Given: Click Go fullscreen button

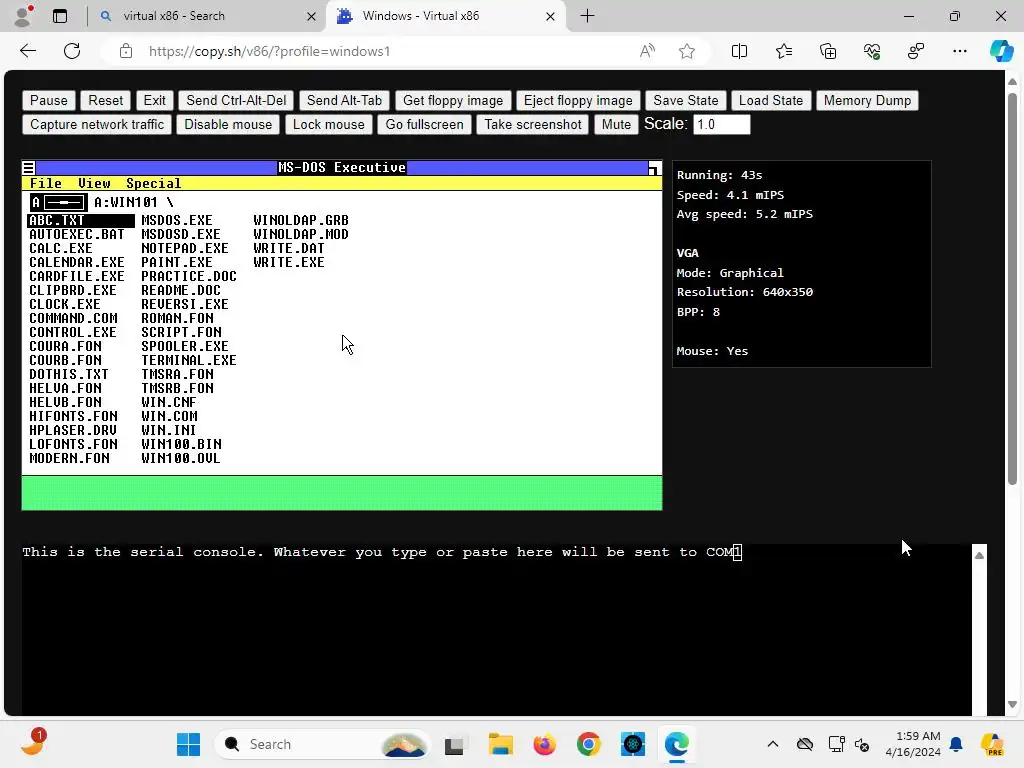Looking at the screenshot, I should [424, 125].
